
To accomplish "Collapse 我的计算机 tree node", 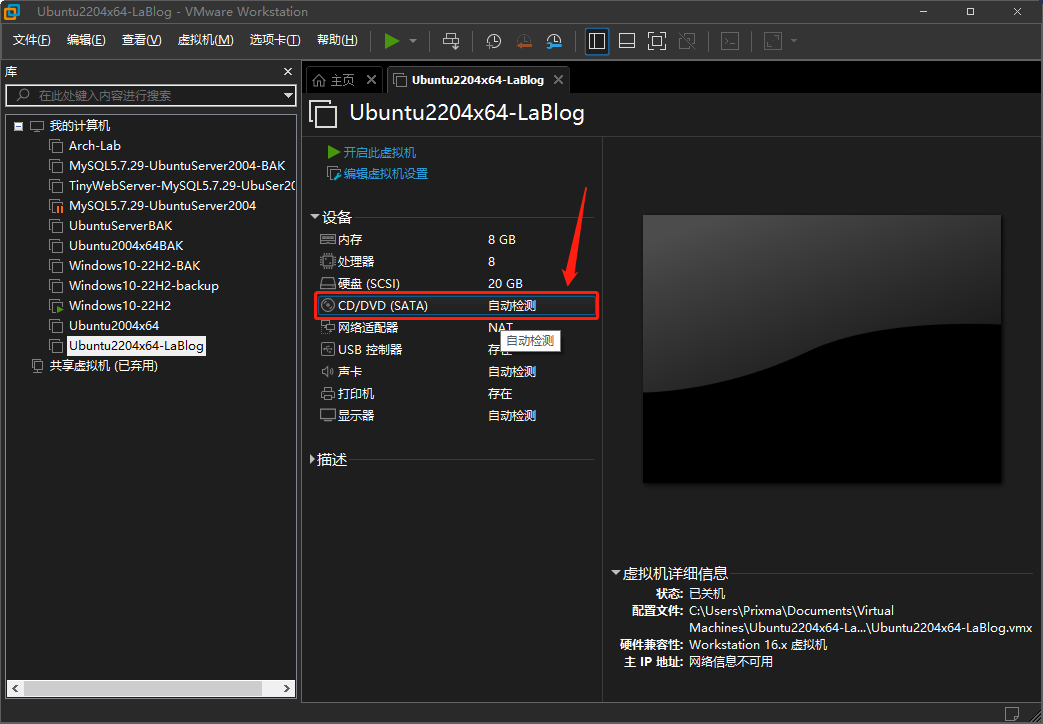I will tap(18, 127).
